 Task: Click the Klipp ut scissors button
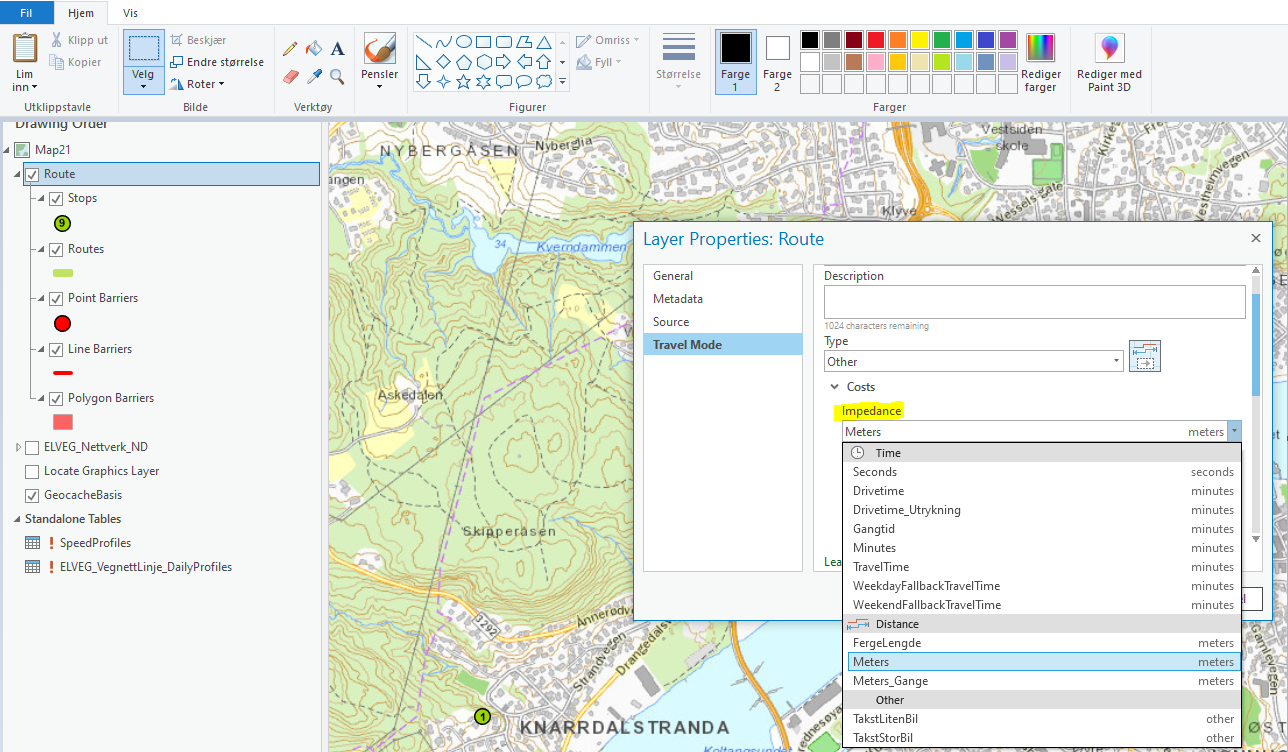(78, 40)
